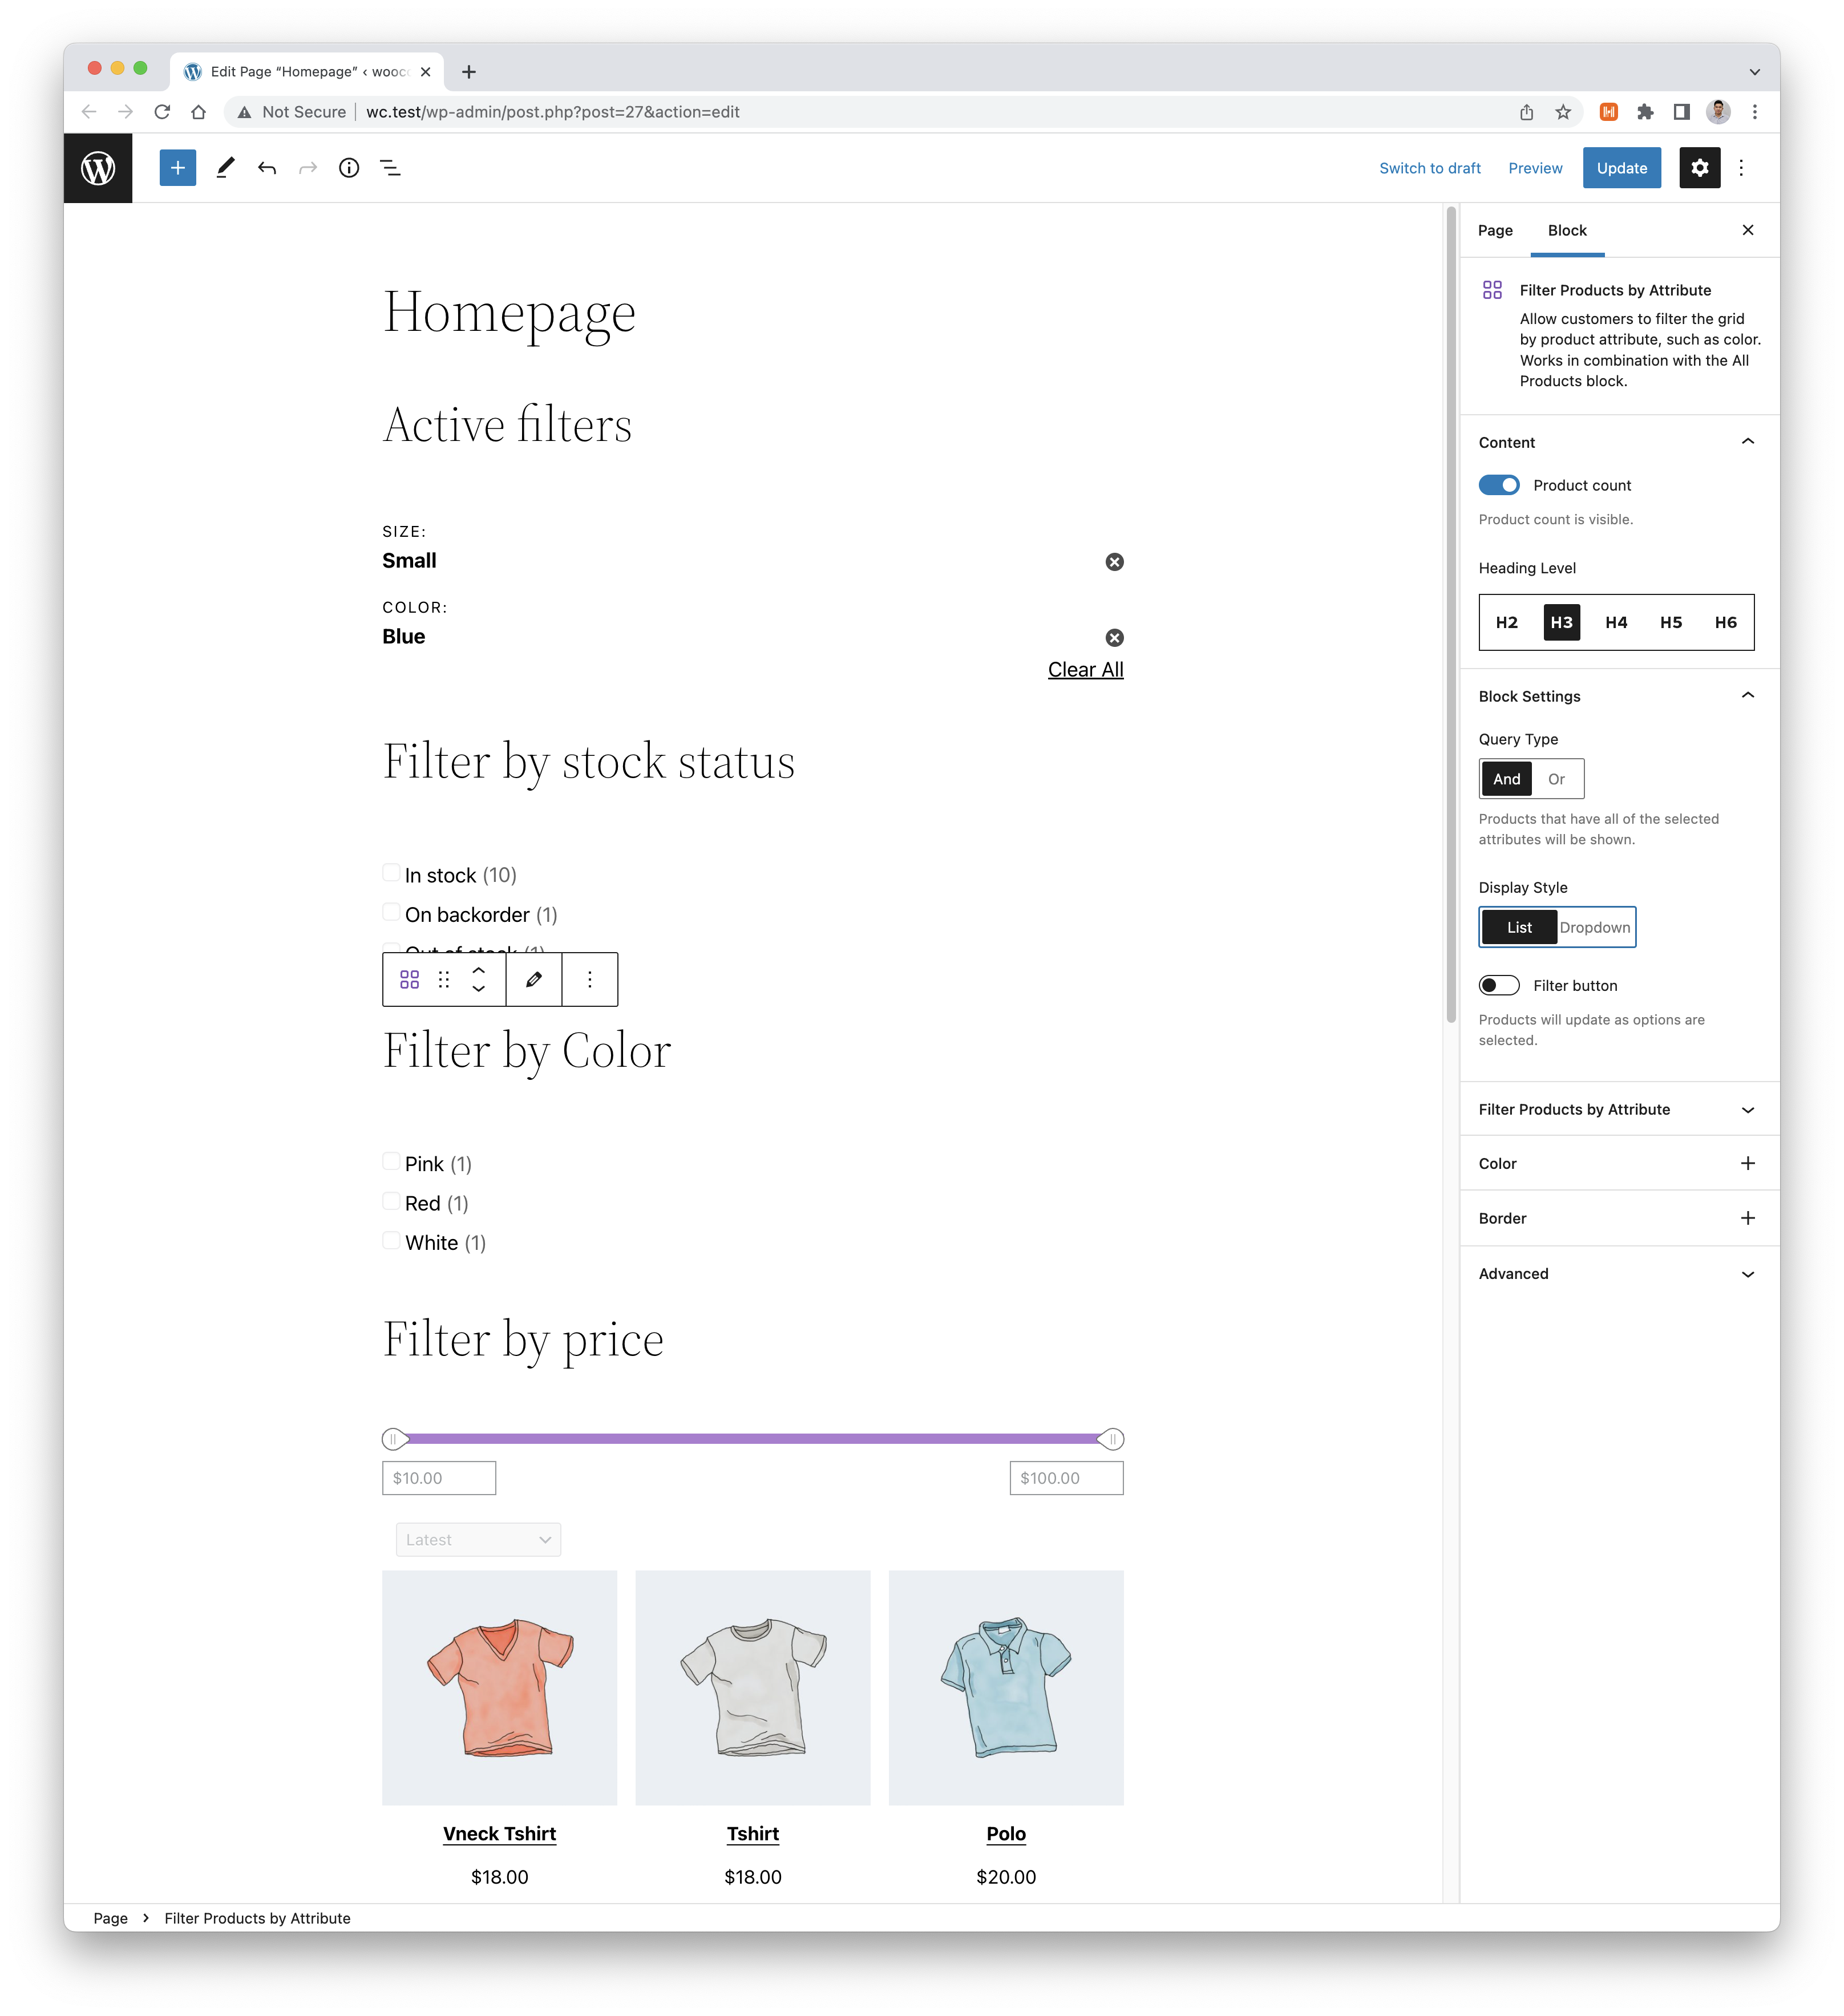
Task: Check the Pink color checkbox
Action: pos(392,1162)
